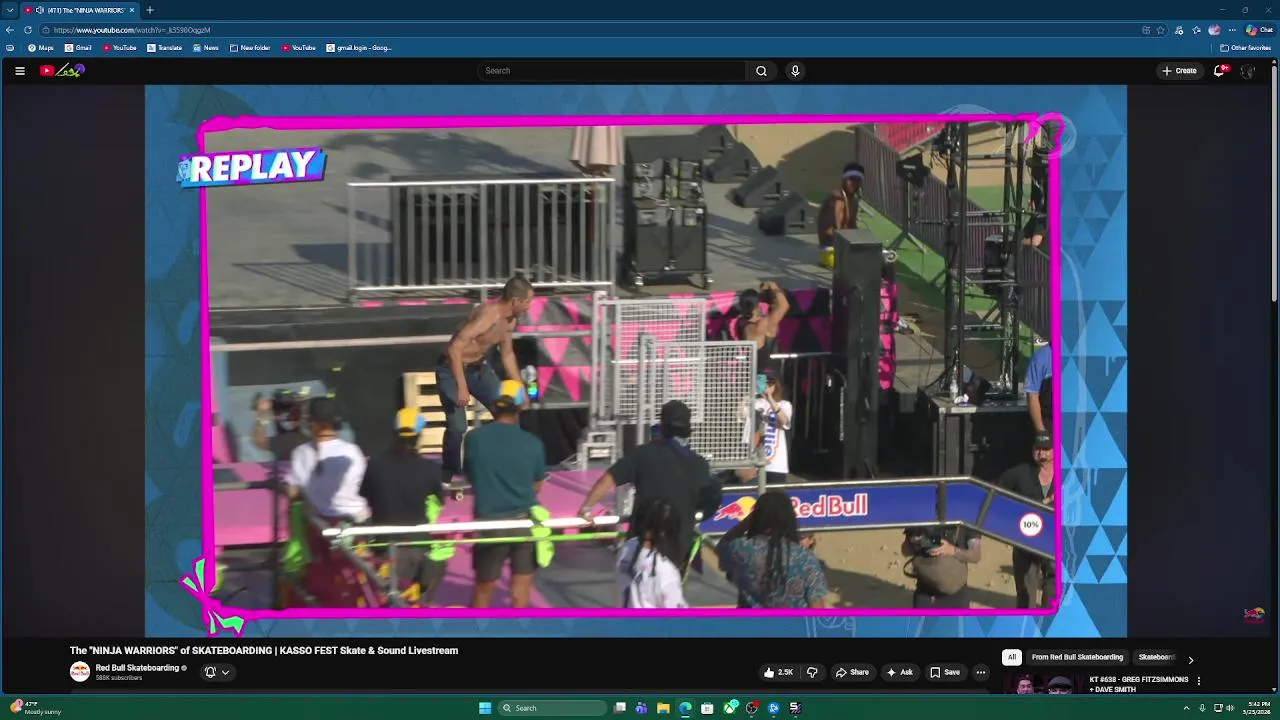
Task: Open Copilot Chat button
Action: coord(1259,30)
